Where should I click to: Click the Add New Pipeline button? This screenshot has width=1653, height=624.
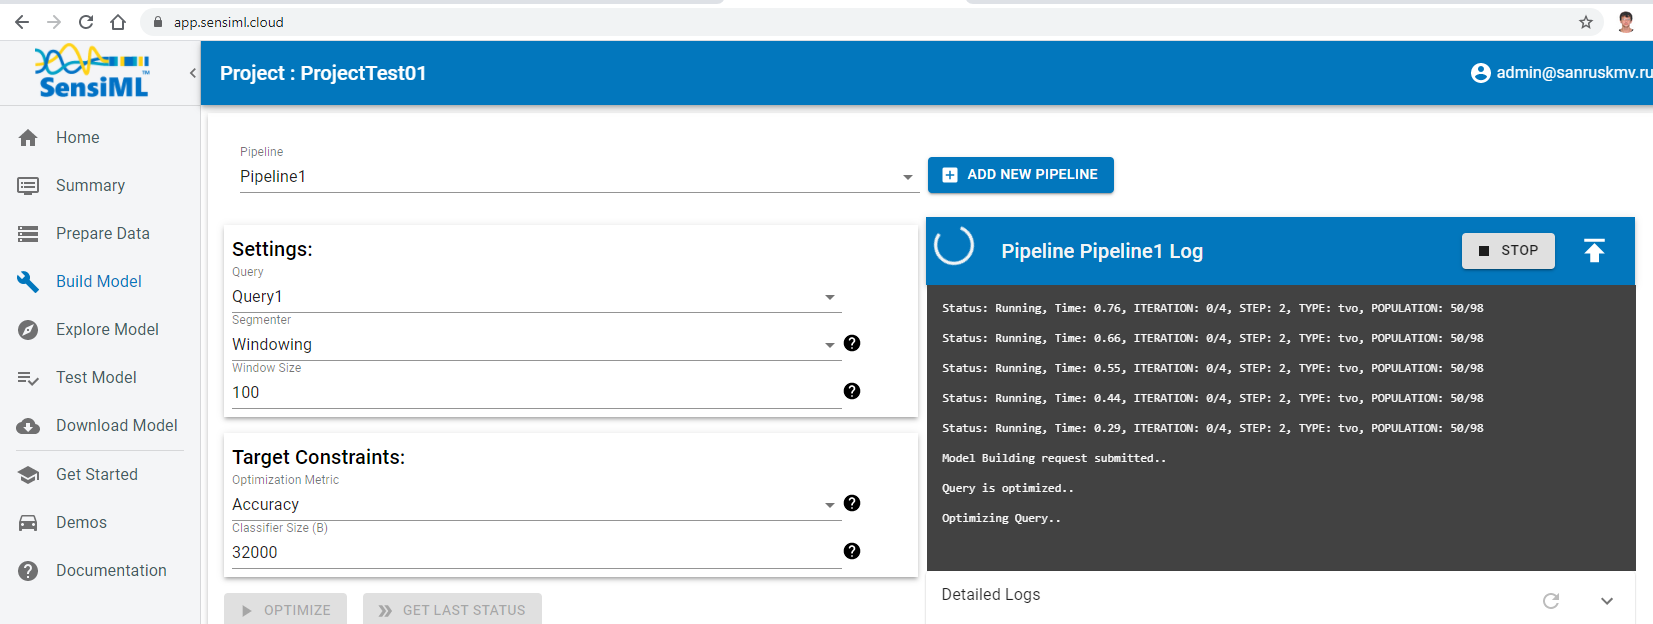[x=1020, y=175]
